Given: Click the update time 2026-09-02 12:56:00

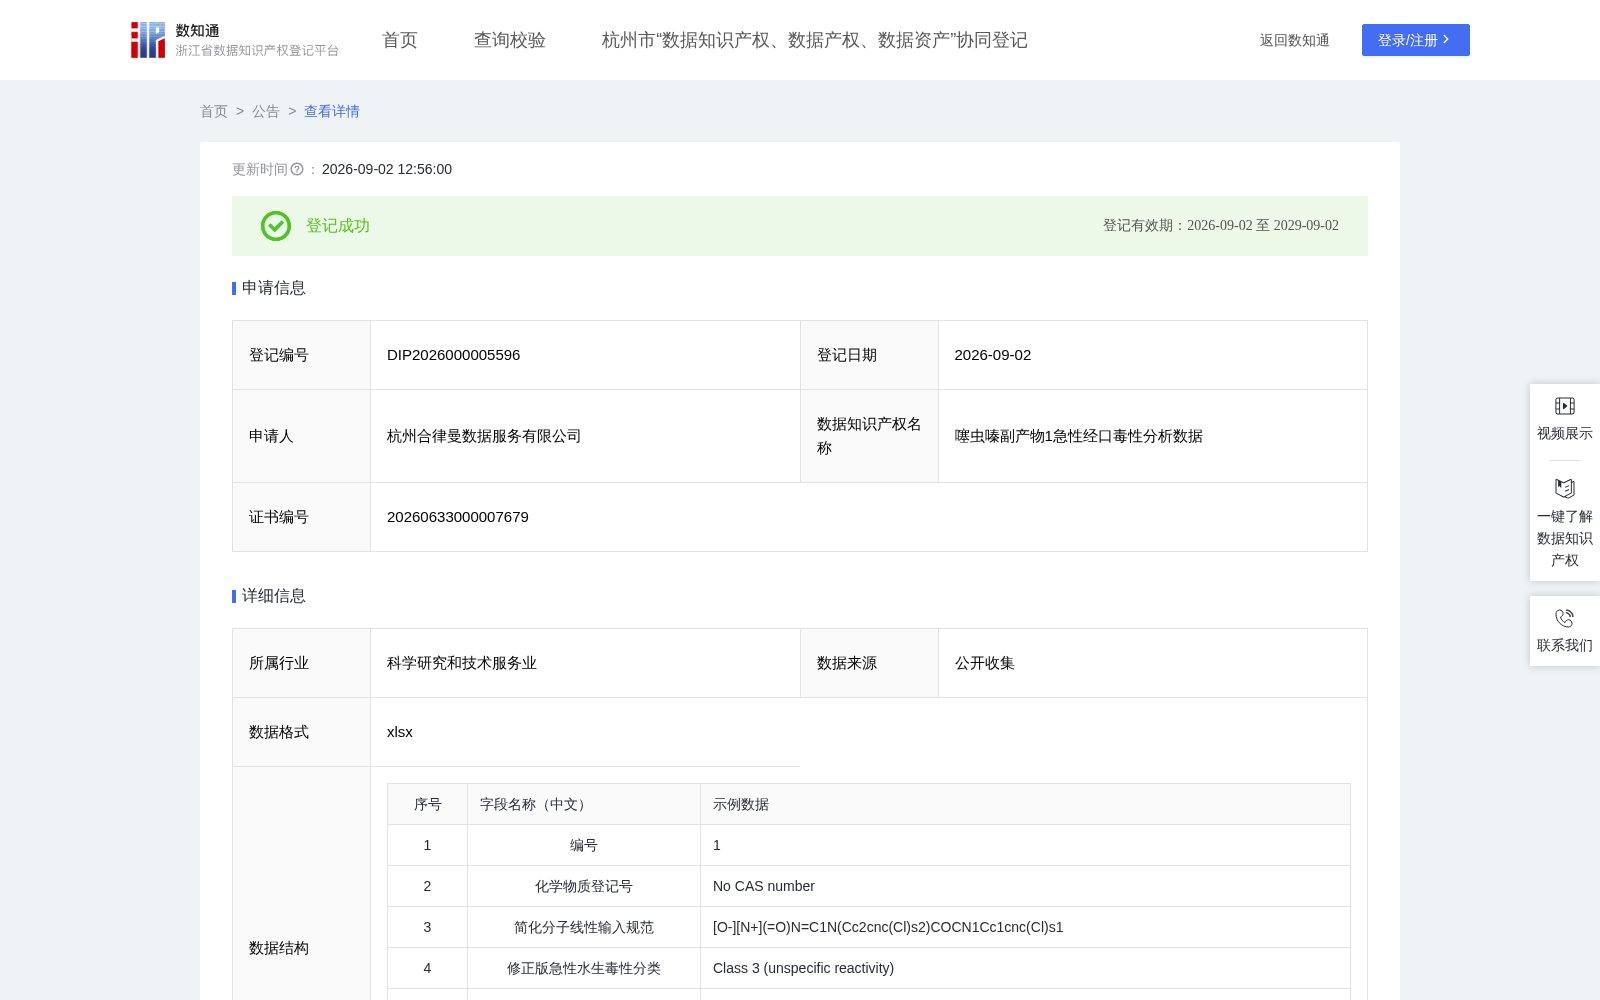Looking at the screenshot, I should 387,169.
